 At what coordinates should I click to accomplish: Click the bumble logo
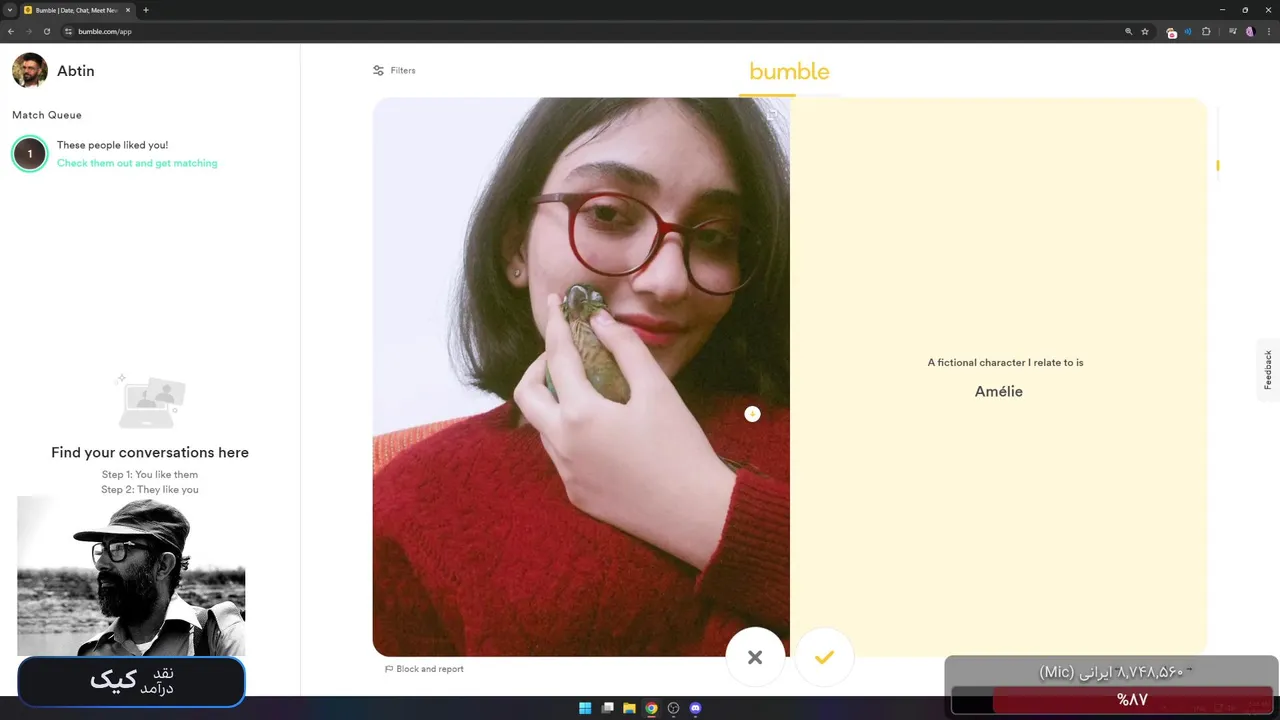click(789, 71)
